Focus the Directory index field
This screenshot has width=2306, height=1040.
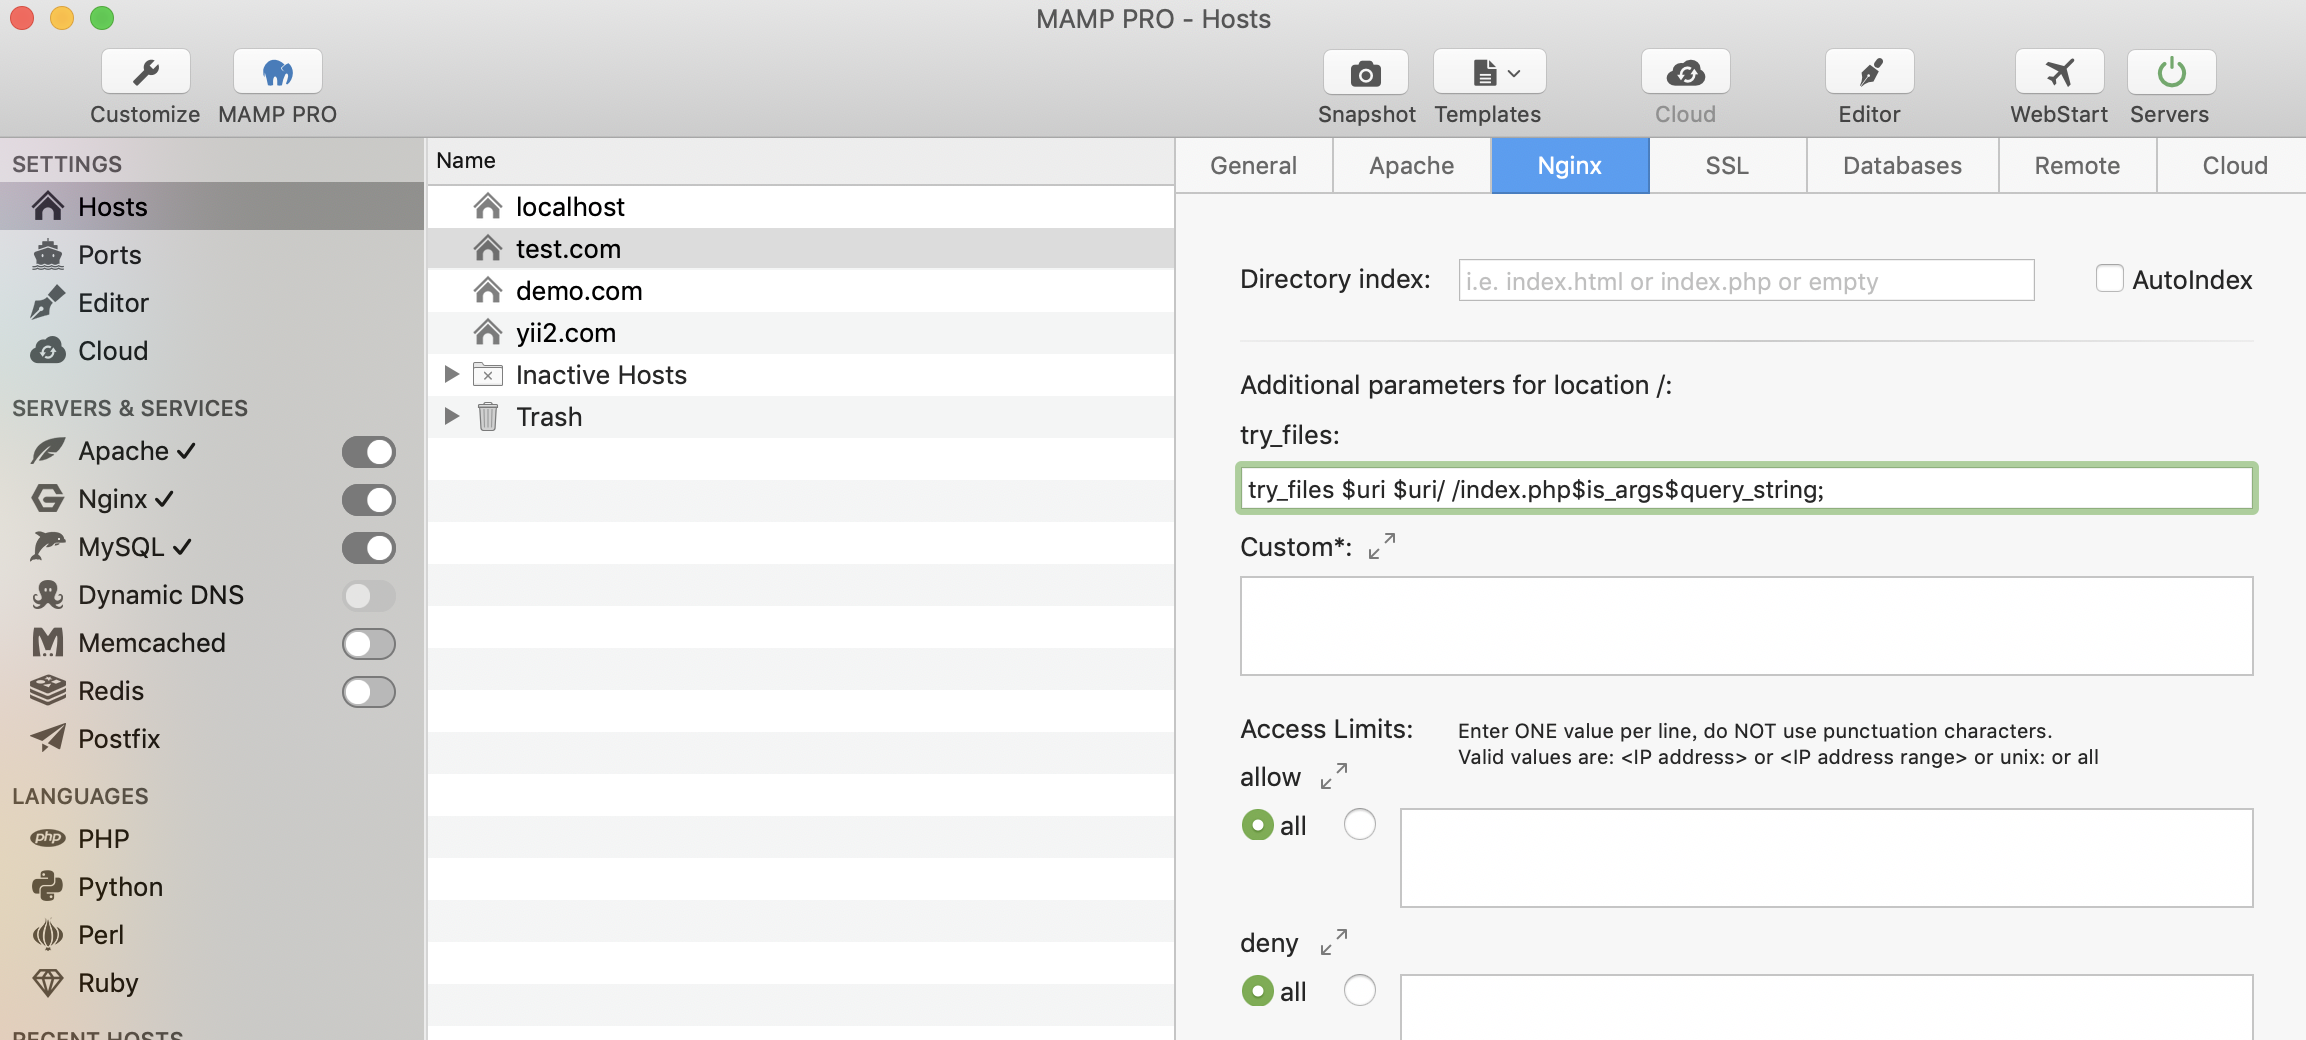1746,280
